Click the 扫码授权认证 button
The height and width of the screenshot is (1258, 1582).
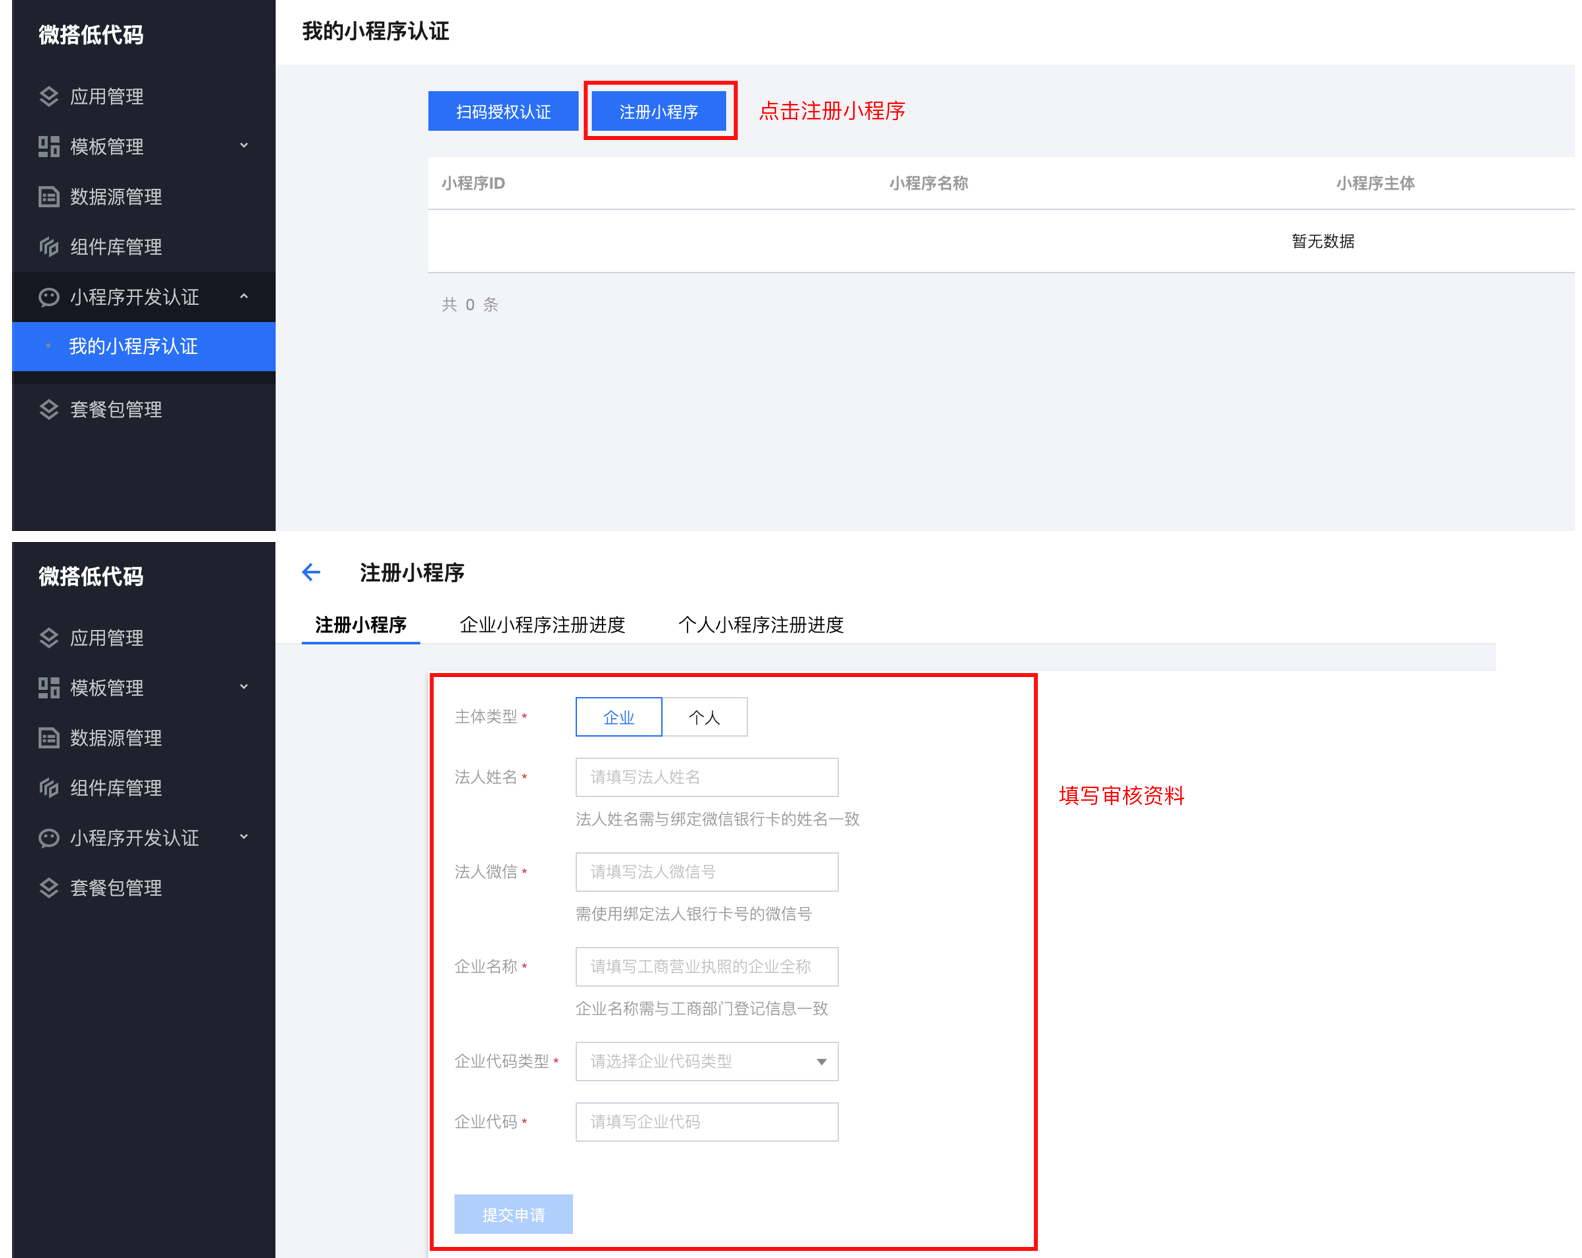[503, 111]
